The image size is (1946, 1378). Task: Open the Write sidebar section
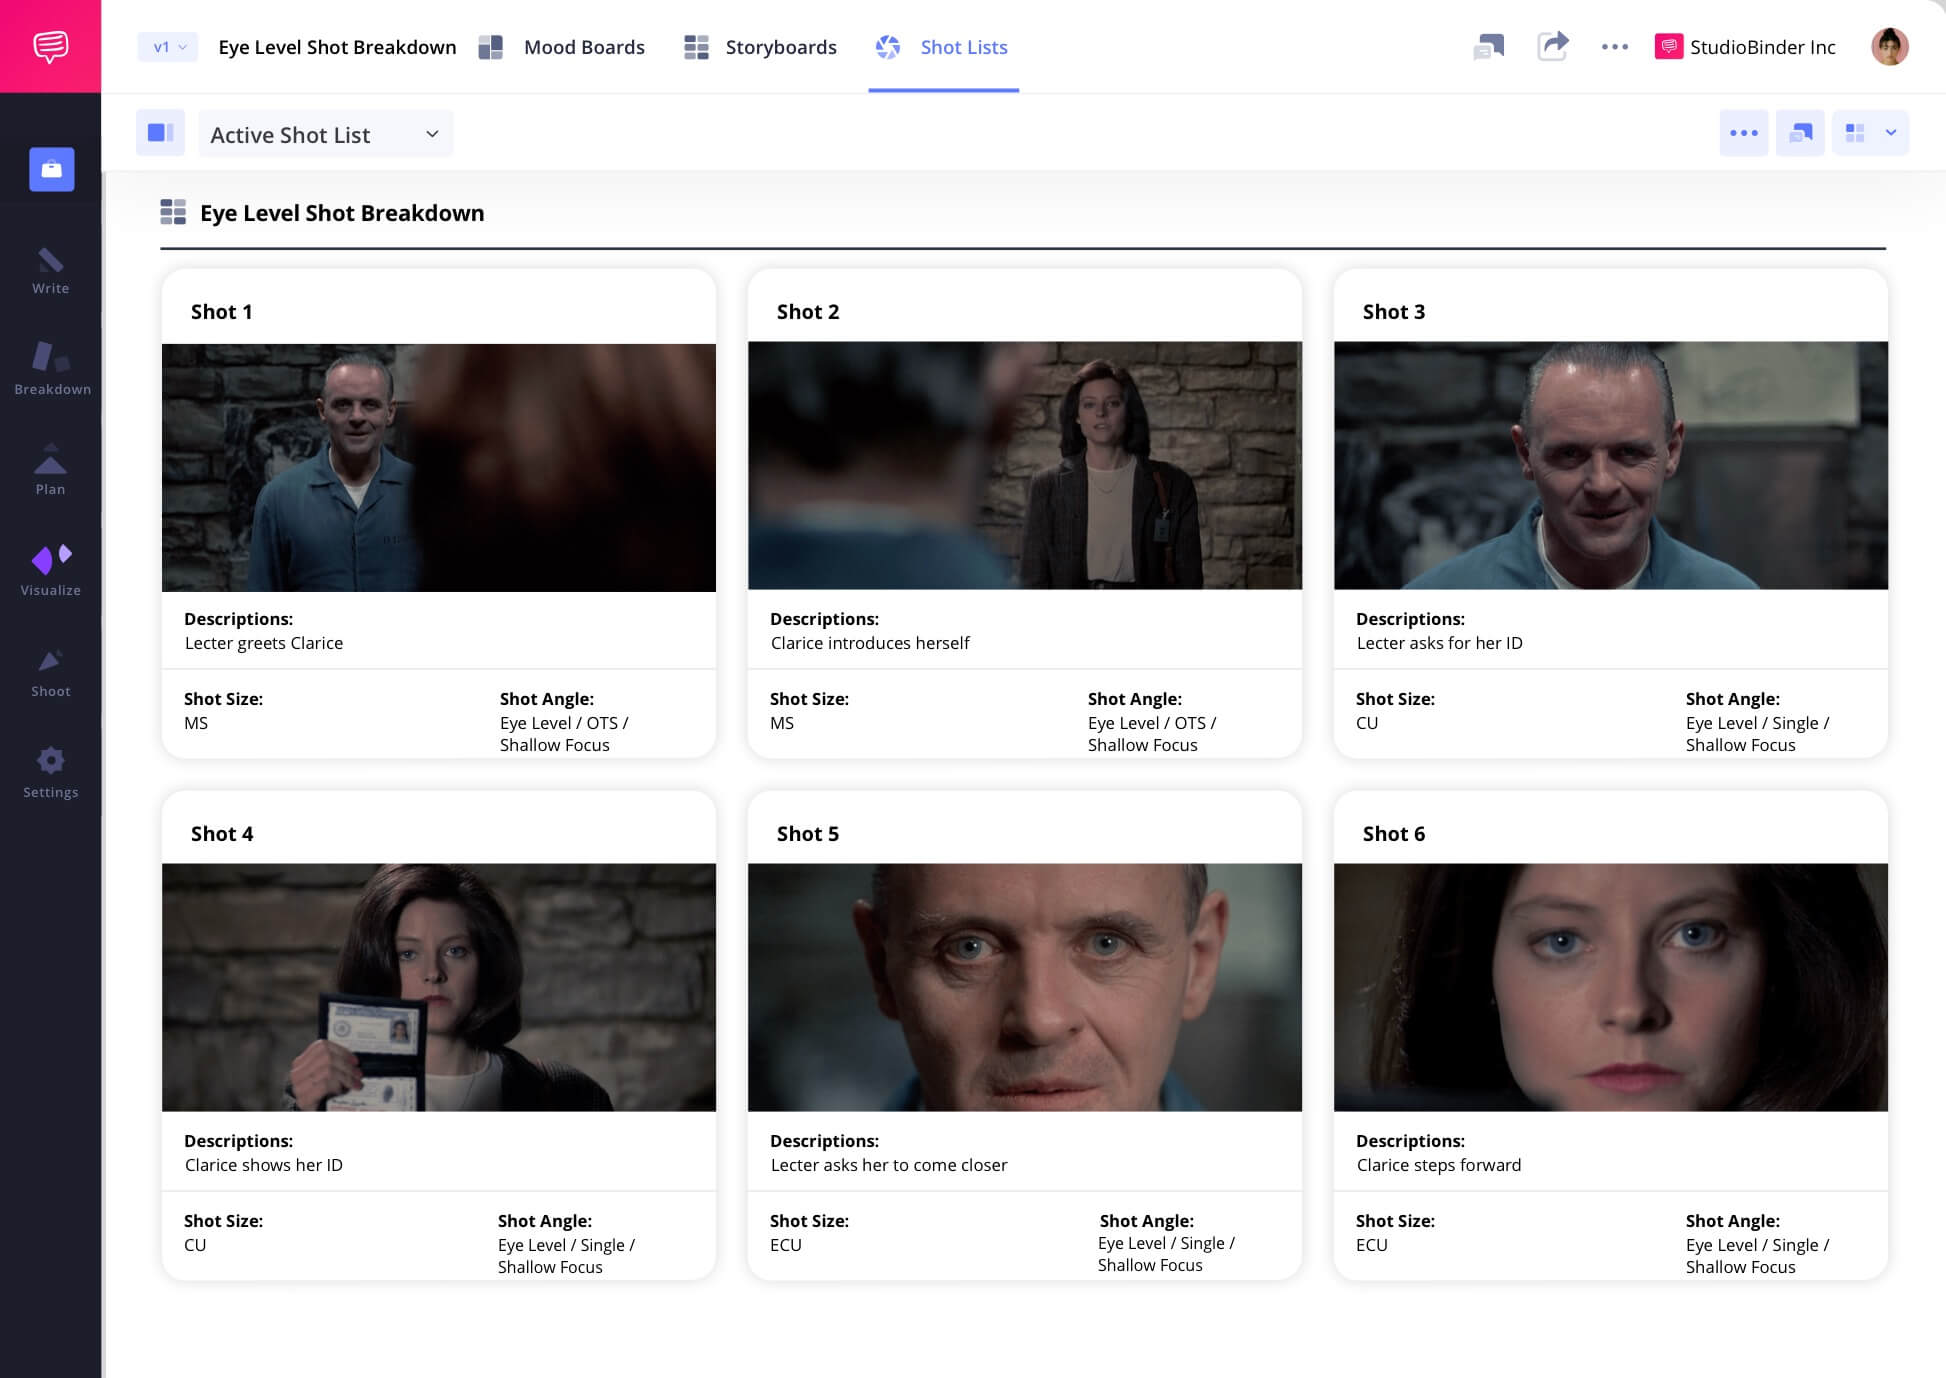(x=50, y=271)
